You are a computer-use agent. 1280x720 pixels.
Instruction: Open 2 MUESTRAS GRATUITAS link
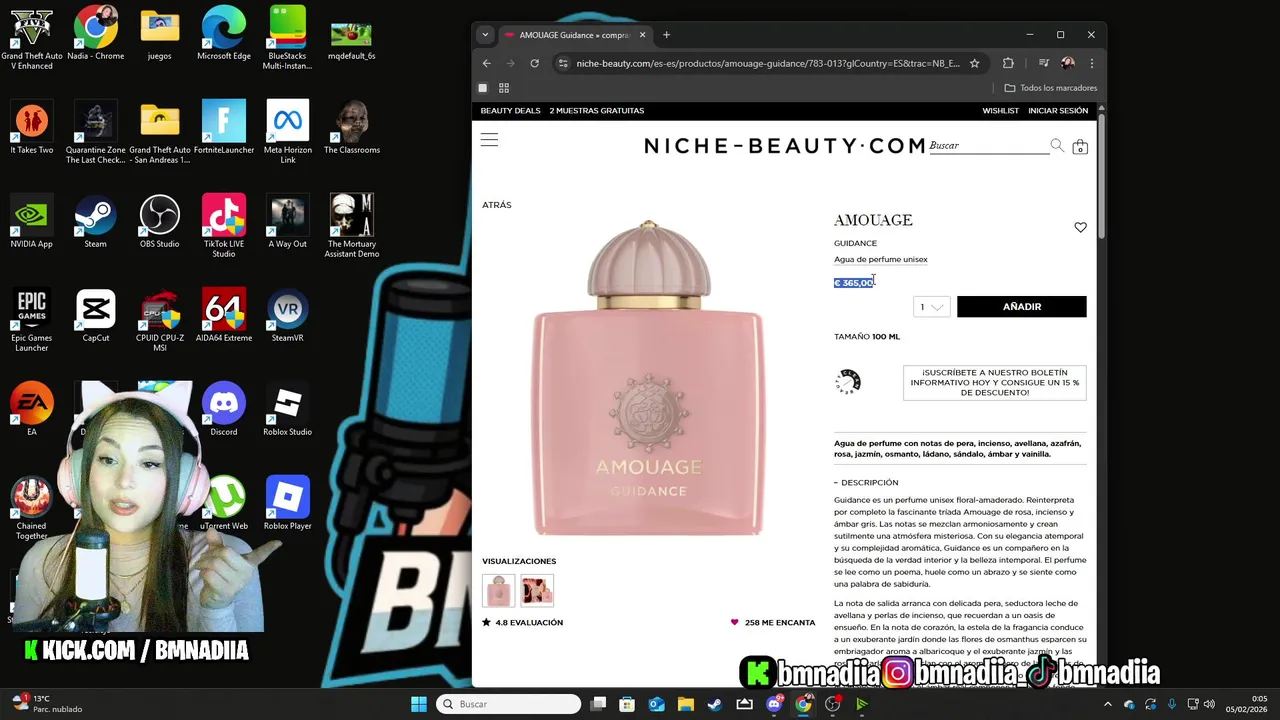[x=597, y=111]
